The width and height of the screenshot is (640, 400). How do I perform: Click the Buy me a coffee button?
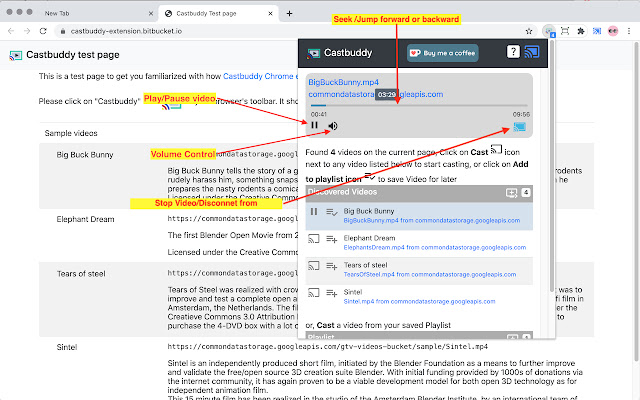click(442, 53)
